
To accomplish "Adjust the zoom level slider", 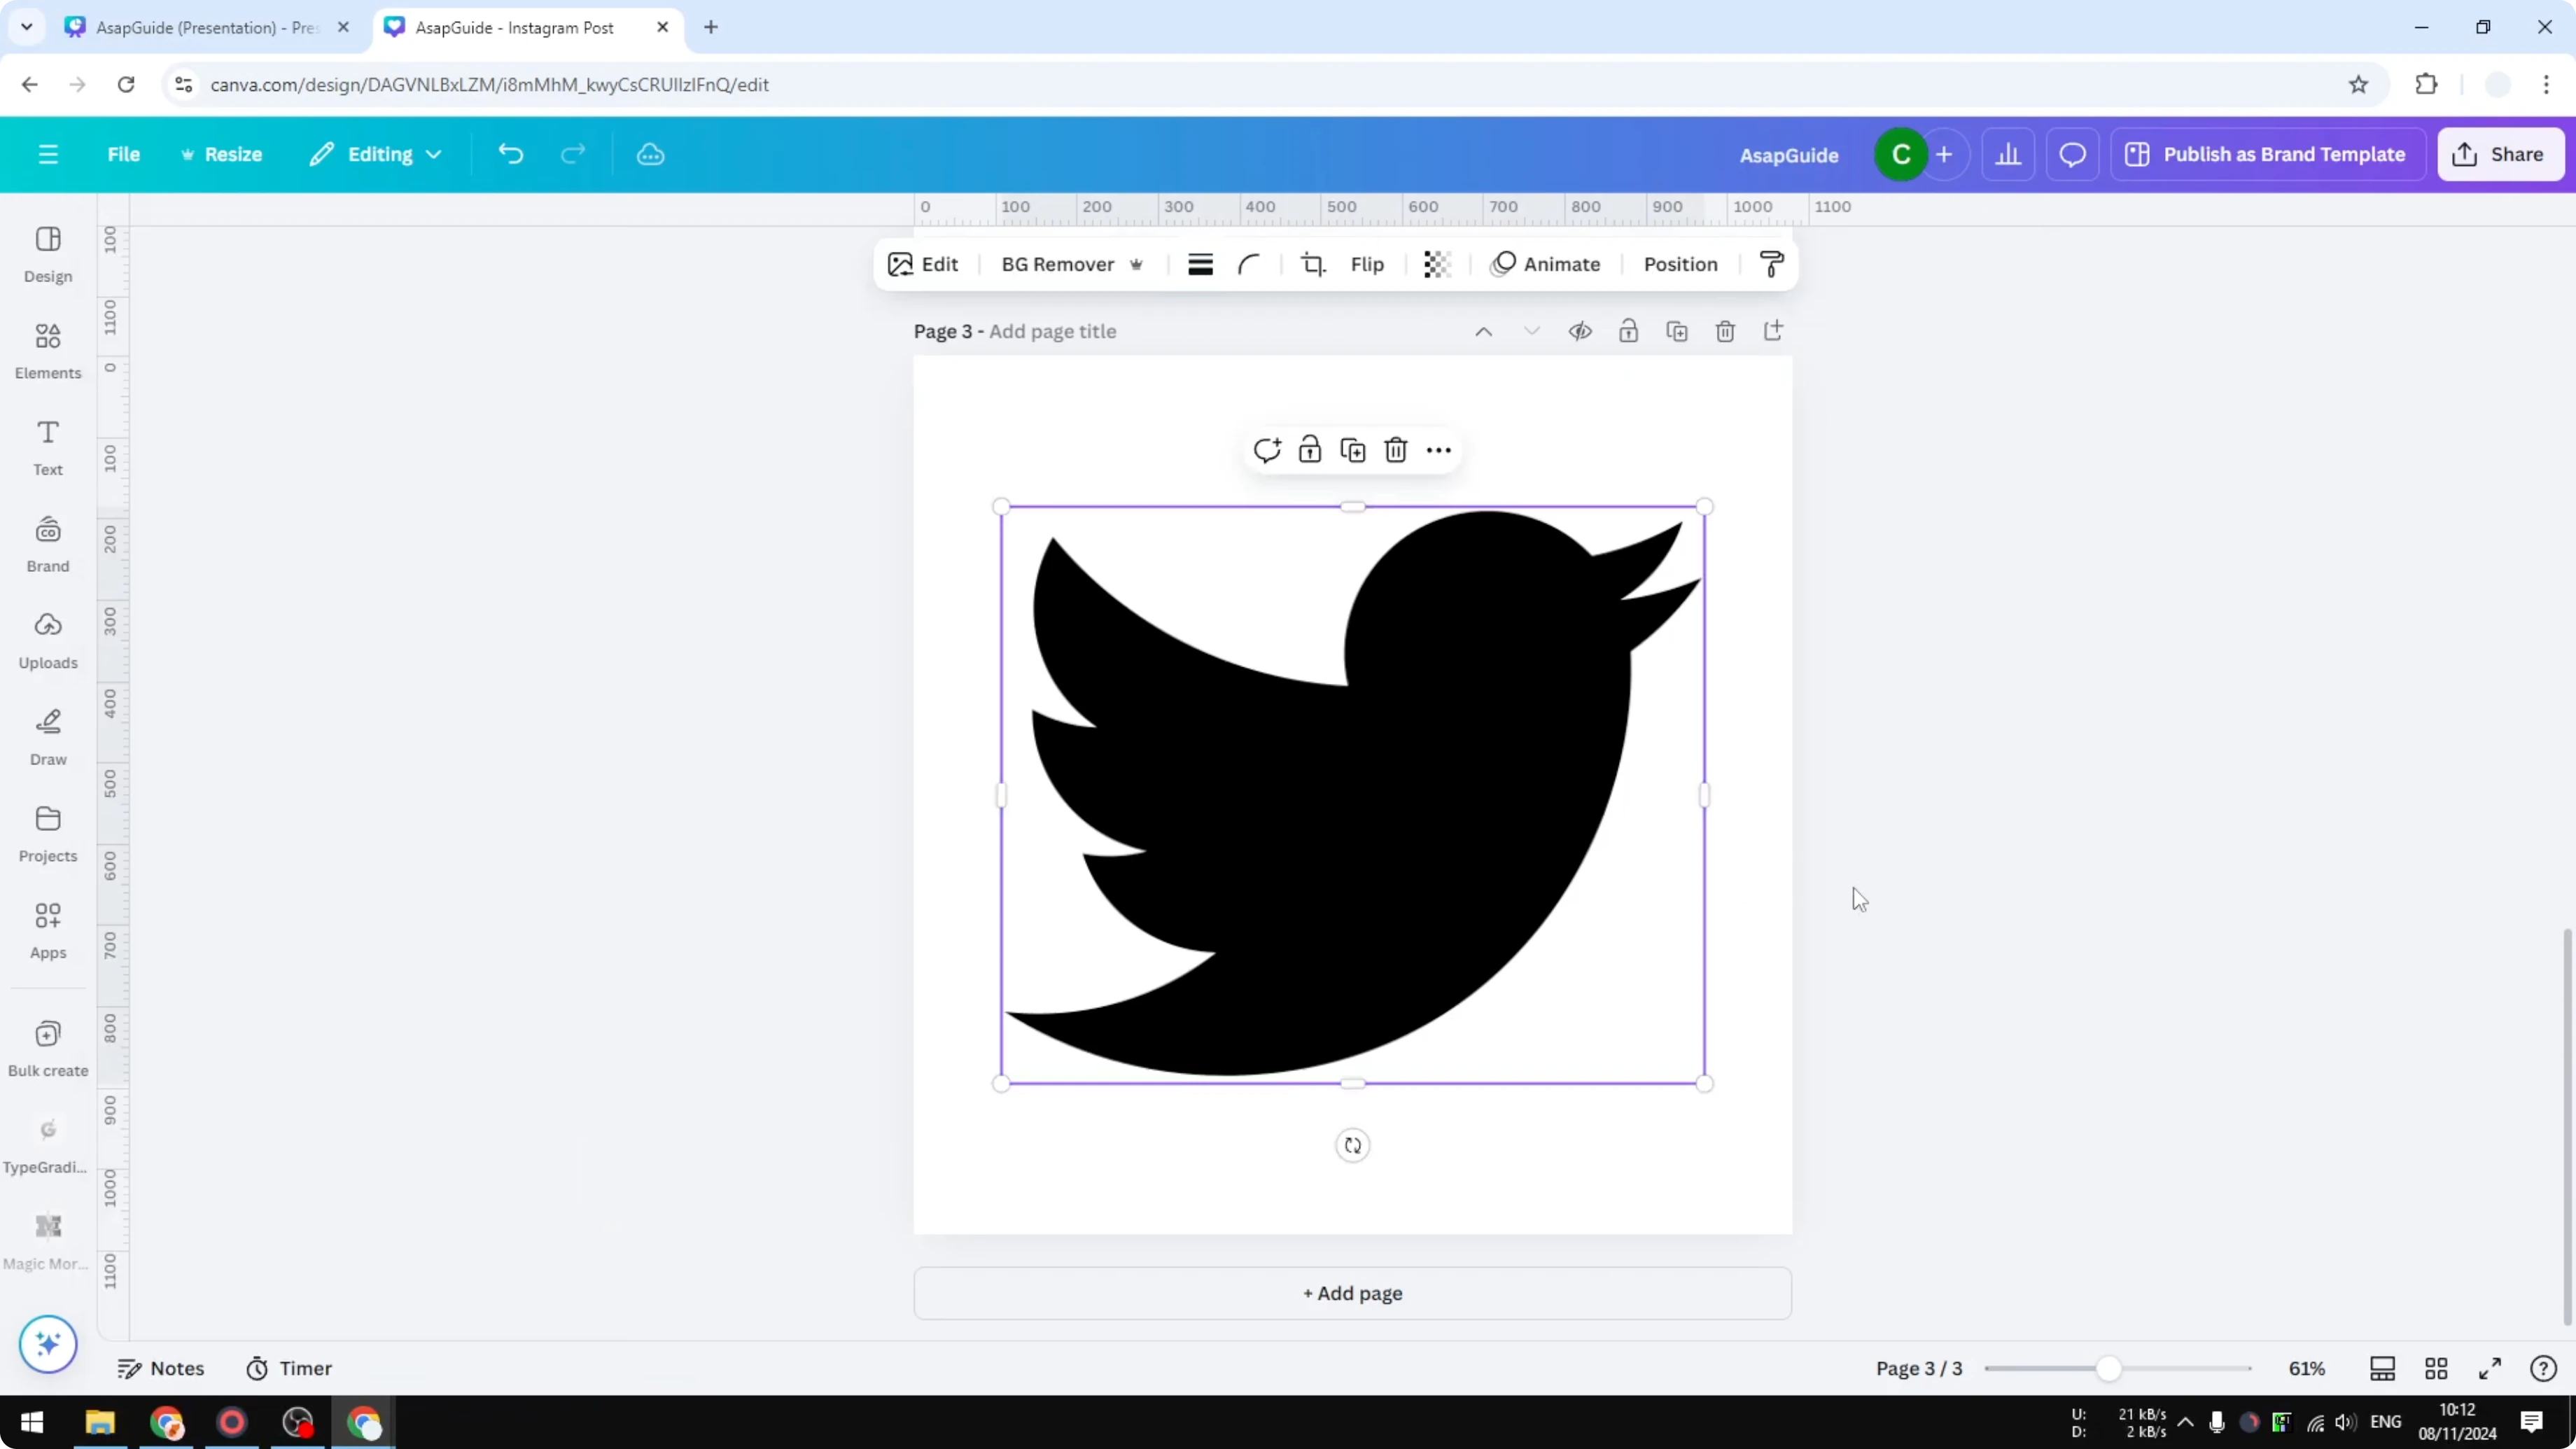I will (x=2107, y=1368).
